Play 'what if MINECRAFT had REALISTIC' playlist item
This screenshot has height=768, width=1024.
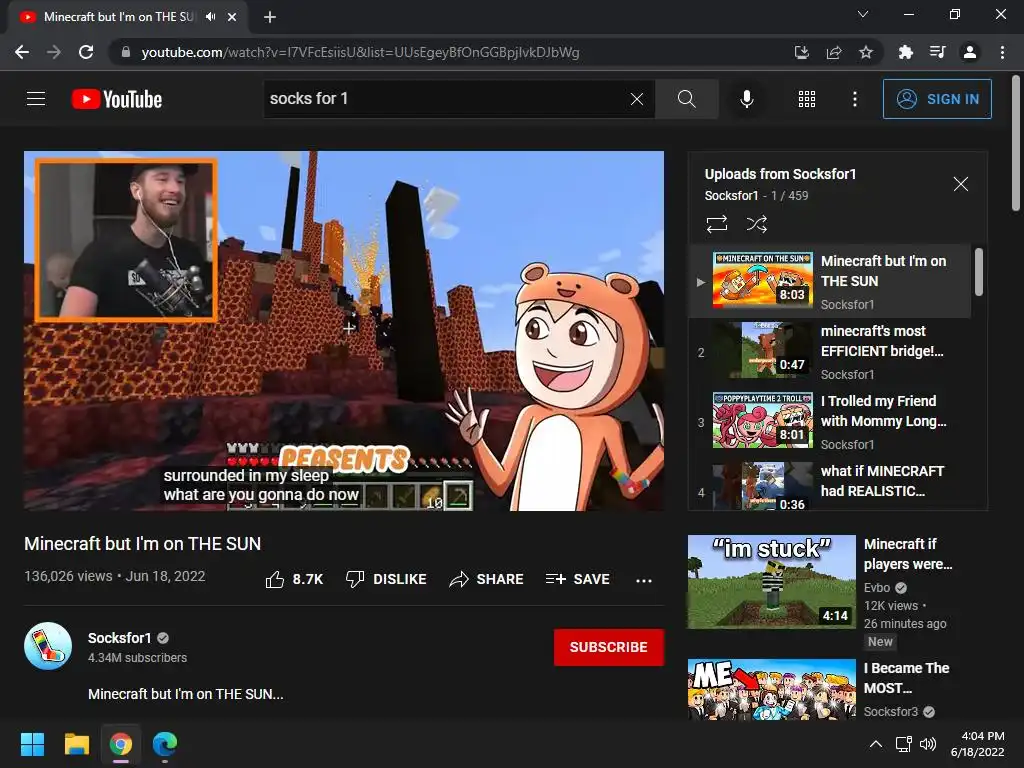(829, 485)
